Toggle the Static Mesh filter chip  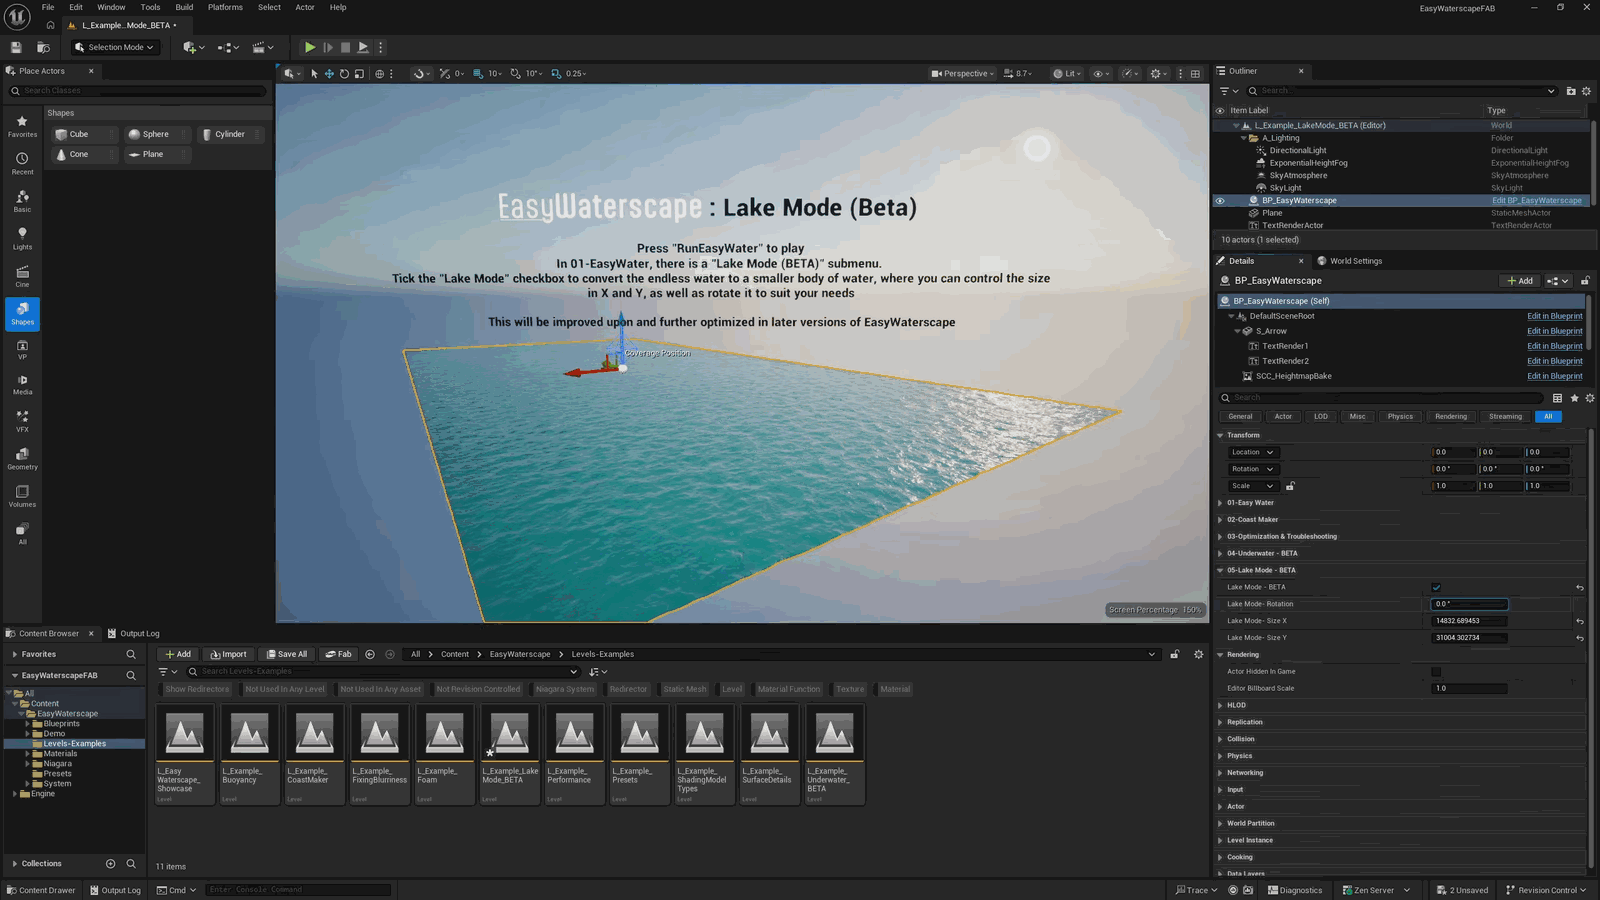[685, 689]
